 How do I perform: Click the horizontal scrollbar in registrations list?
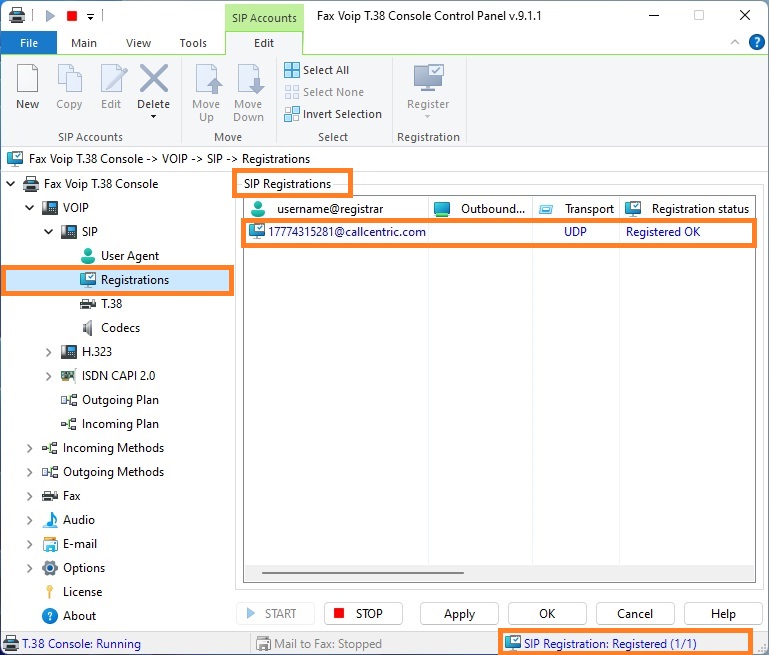coord(363,573)
